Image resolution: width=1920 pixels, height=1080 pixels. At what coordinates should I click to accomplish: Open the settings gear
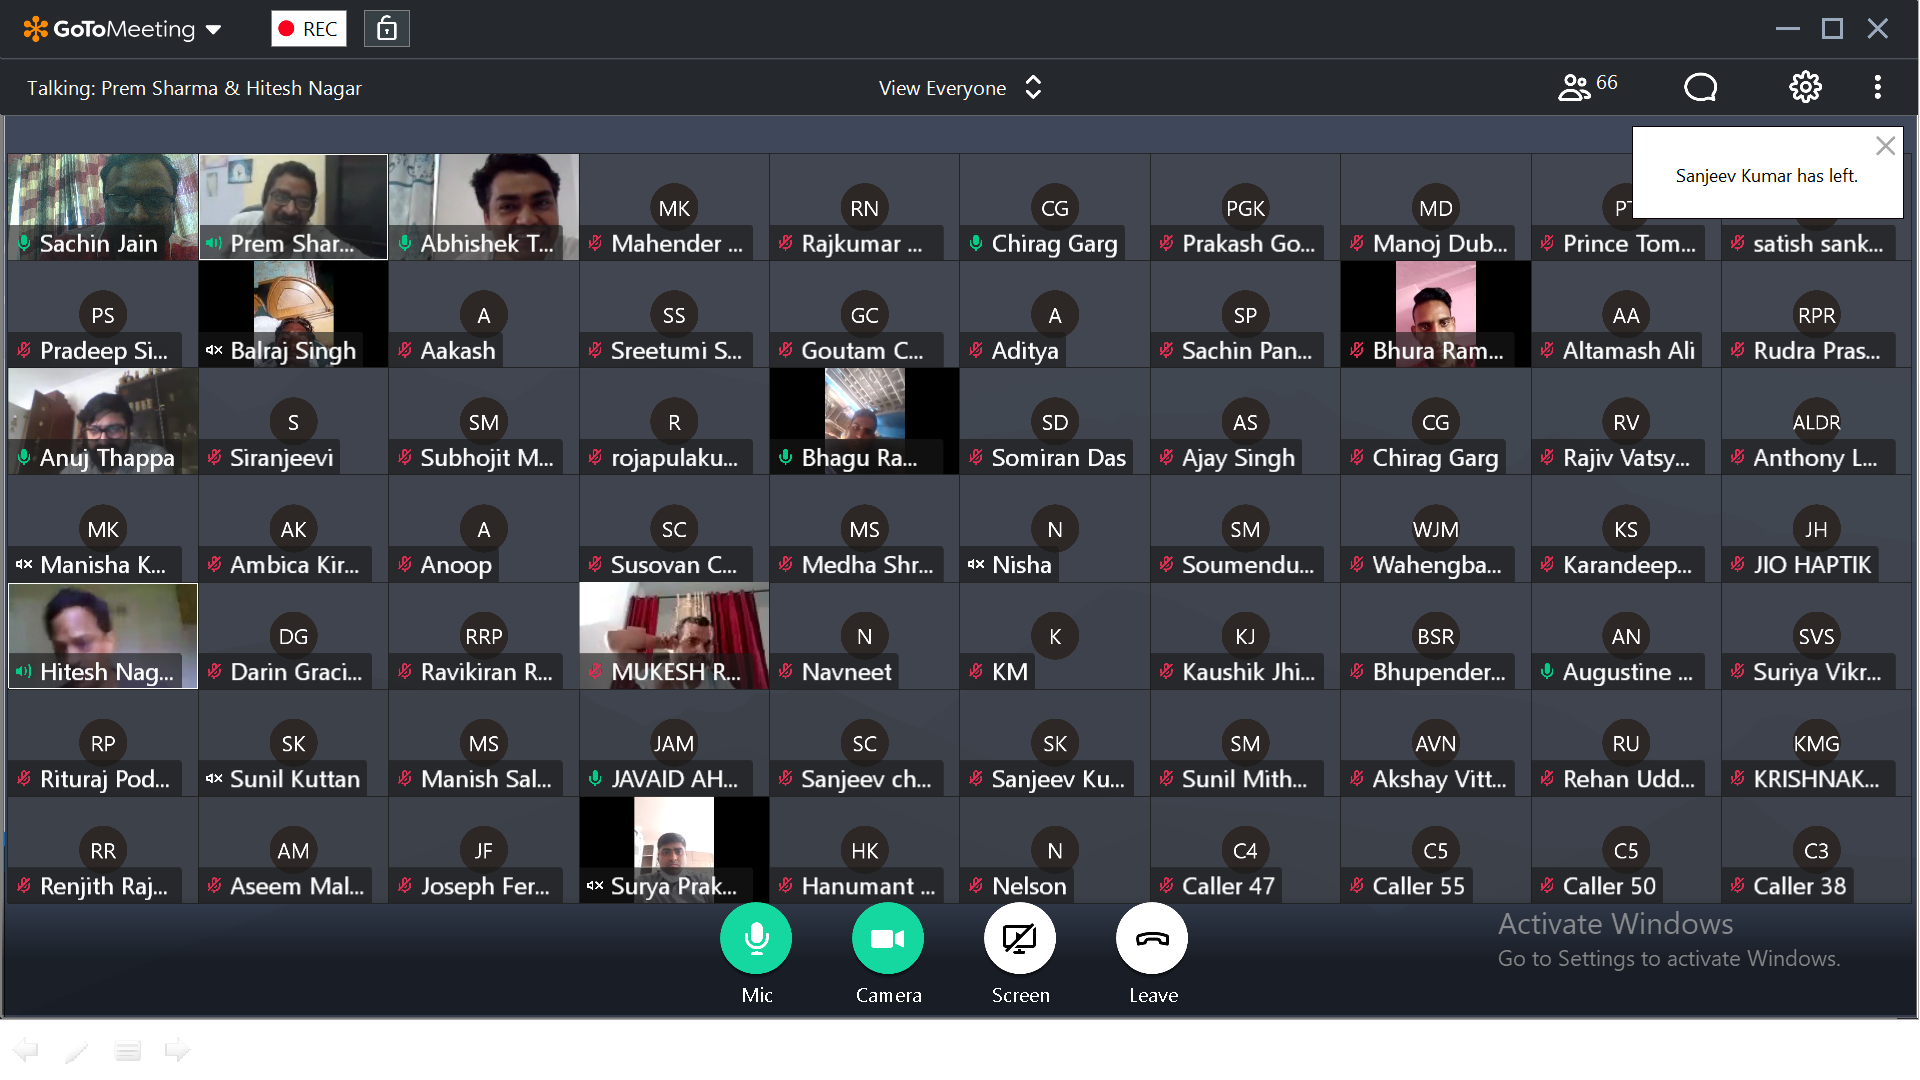1805,87
